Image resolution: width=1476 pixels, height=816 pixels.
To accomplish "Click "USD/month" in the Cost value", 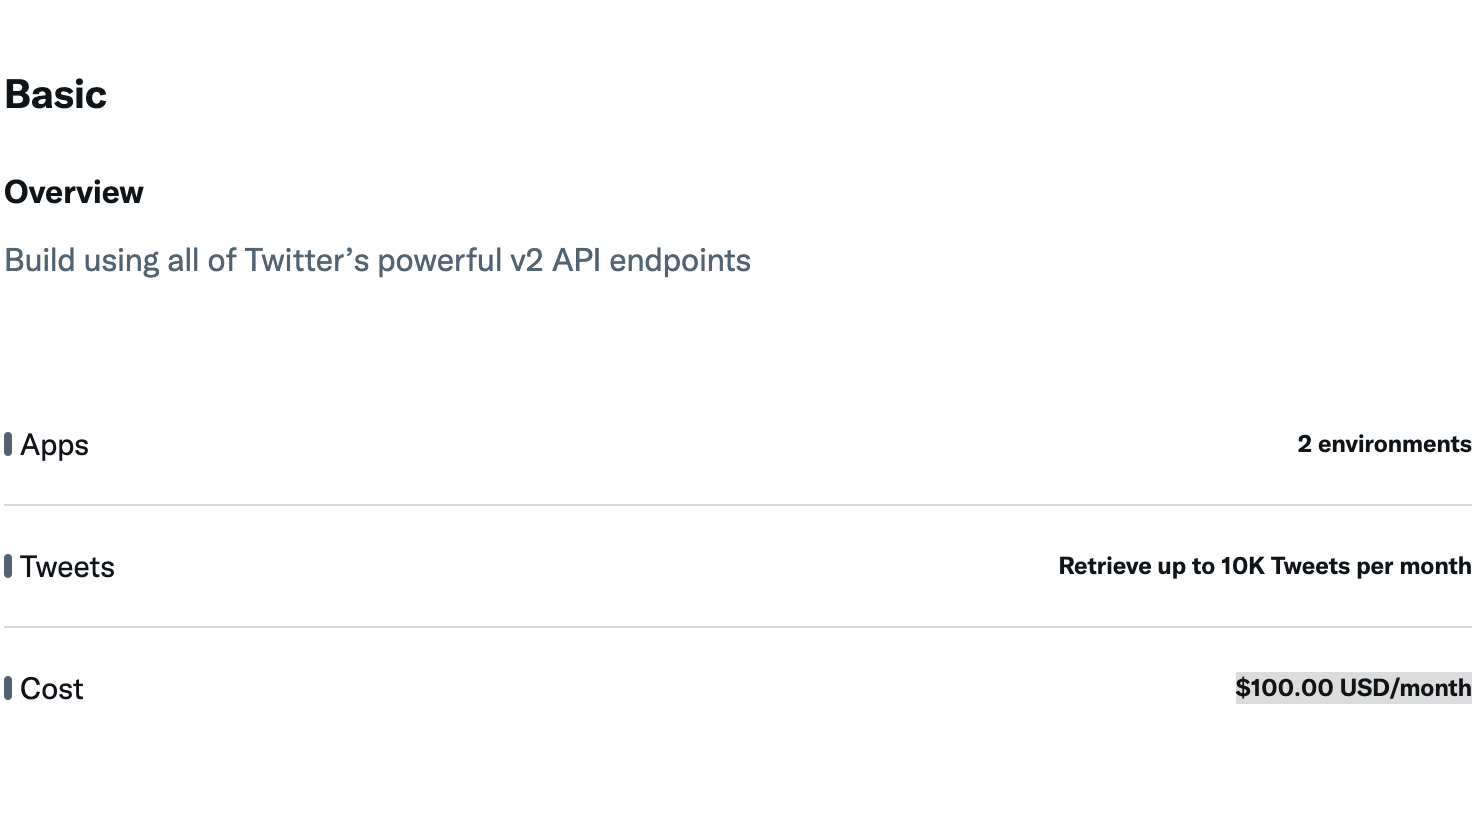I will 1405,688.
